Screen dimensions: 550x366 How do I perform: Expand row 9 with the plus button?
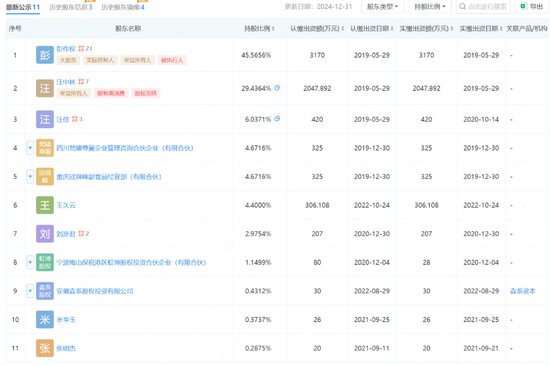30,291
